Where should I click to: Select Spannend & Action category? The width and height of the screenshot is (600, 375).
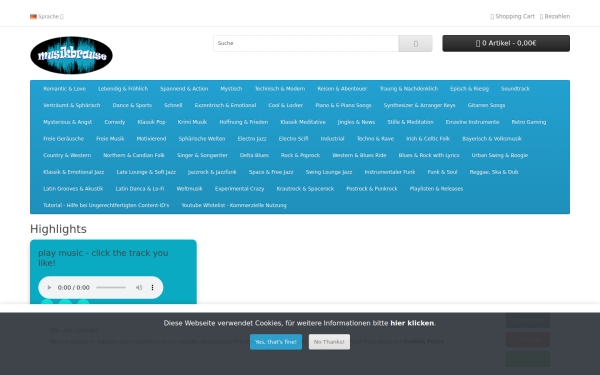tap(184, 89)
